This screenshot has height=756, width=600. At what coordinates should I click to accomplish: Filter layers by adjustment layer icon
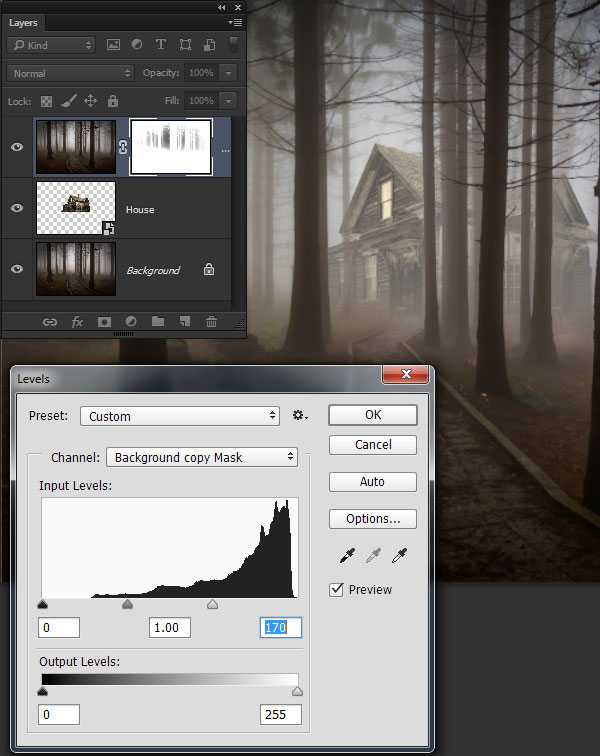(x=137, y=45)
